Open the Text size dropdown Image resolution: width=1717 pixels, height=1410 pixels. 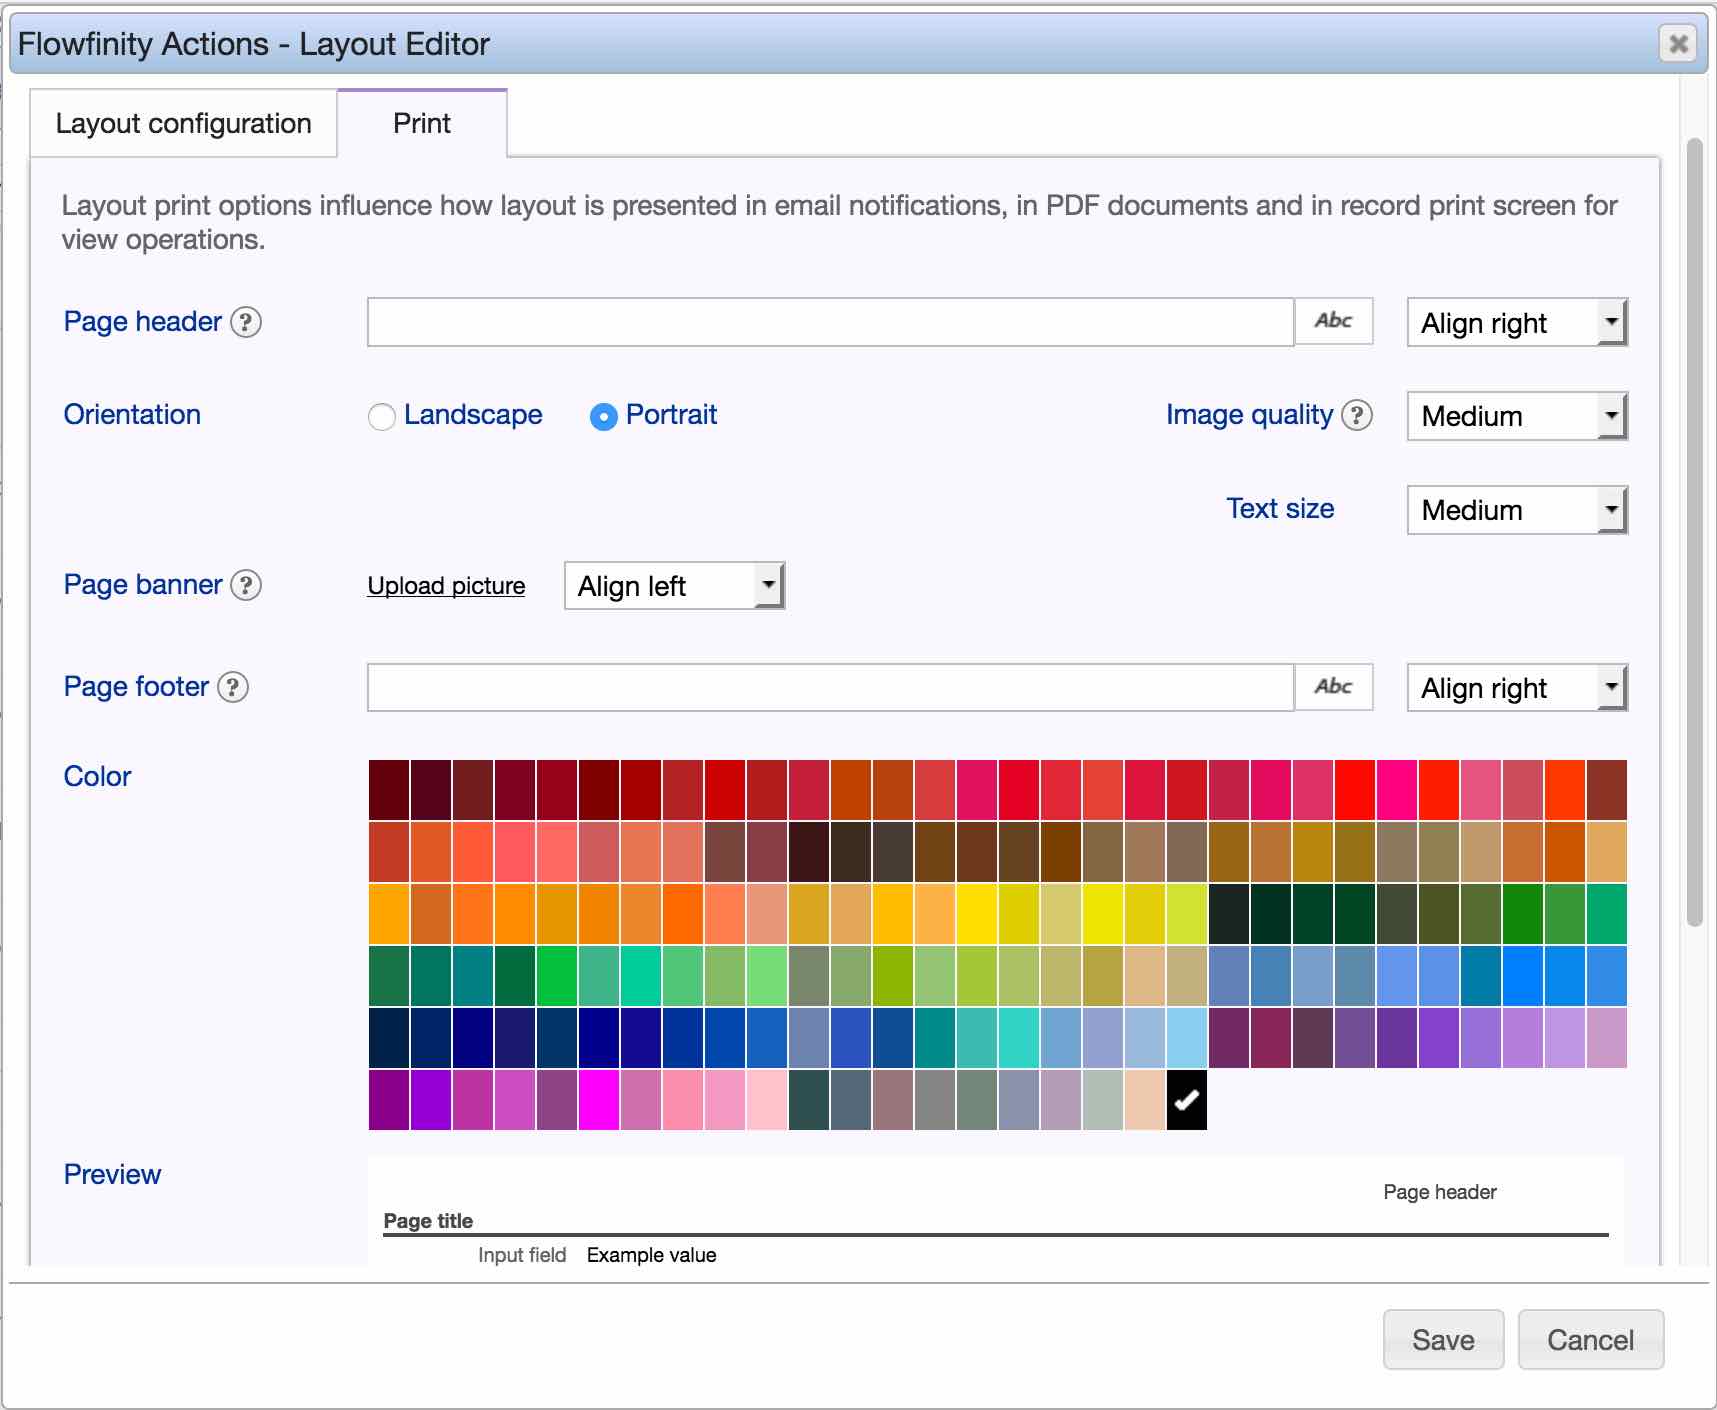1516,510
